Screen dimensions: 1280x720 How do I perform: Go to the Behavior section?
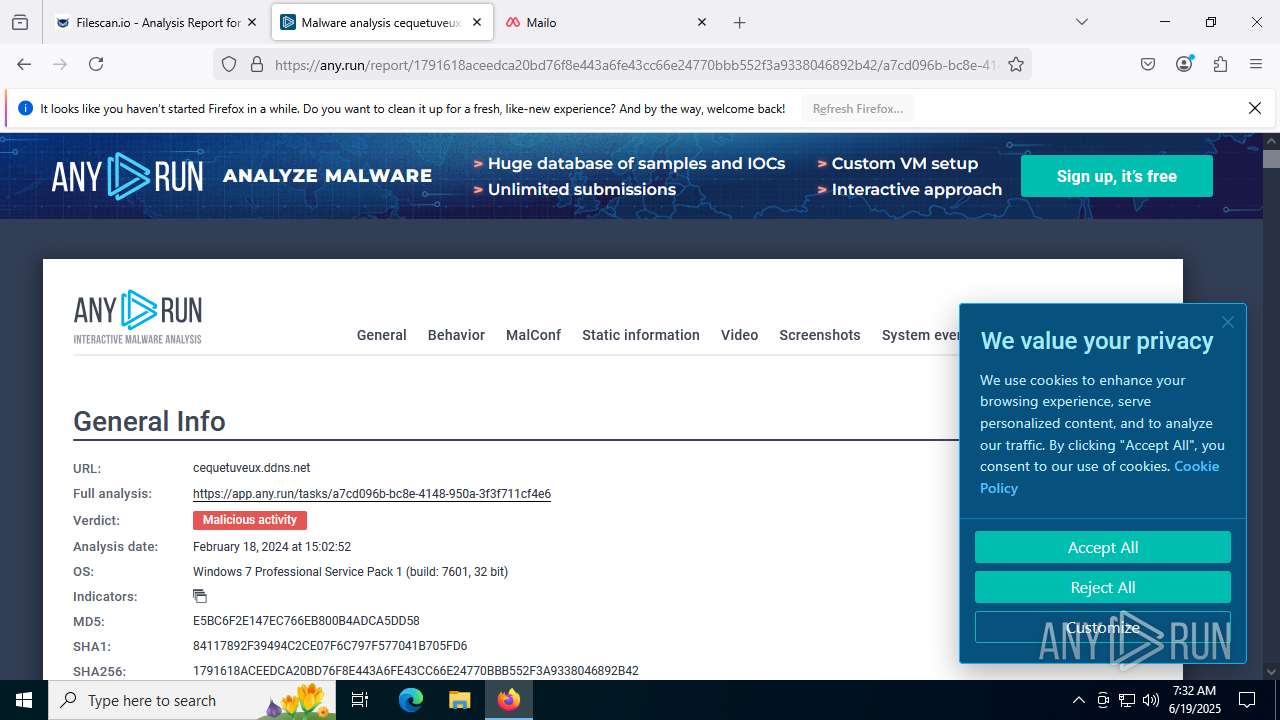click(x=456, y=335)
